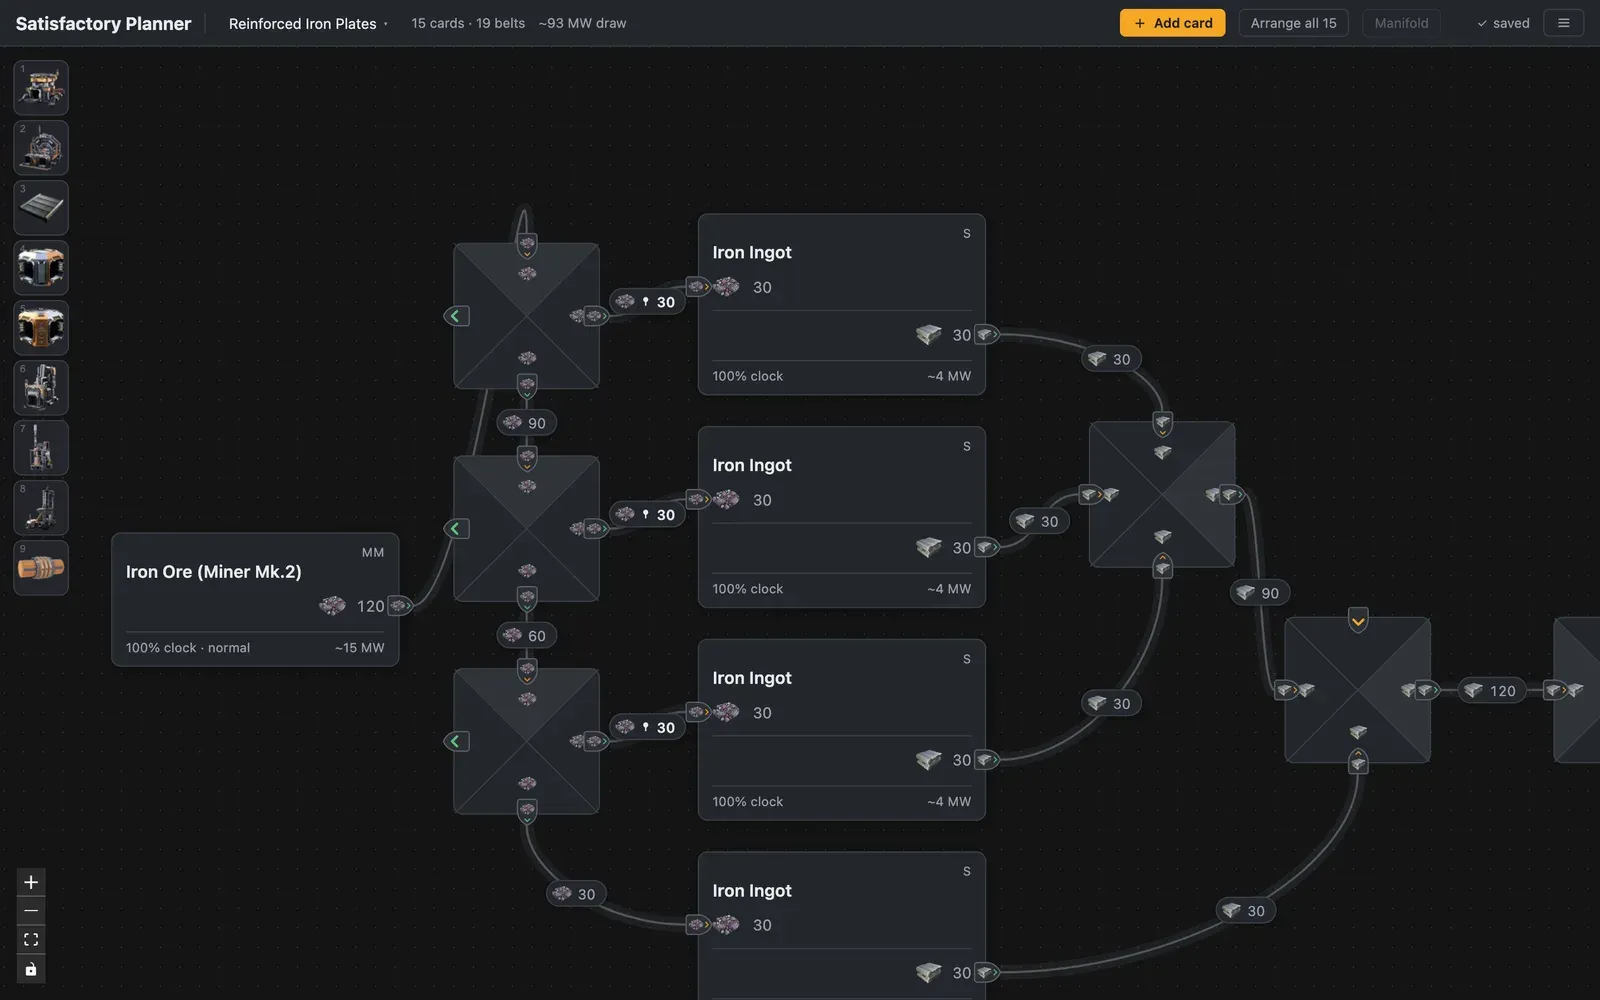
Task: Click the Iron Ore miner output port
Action: pos(399,605)
